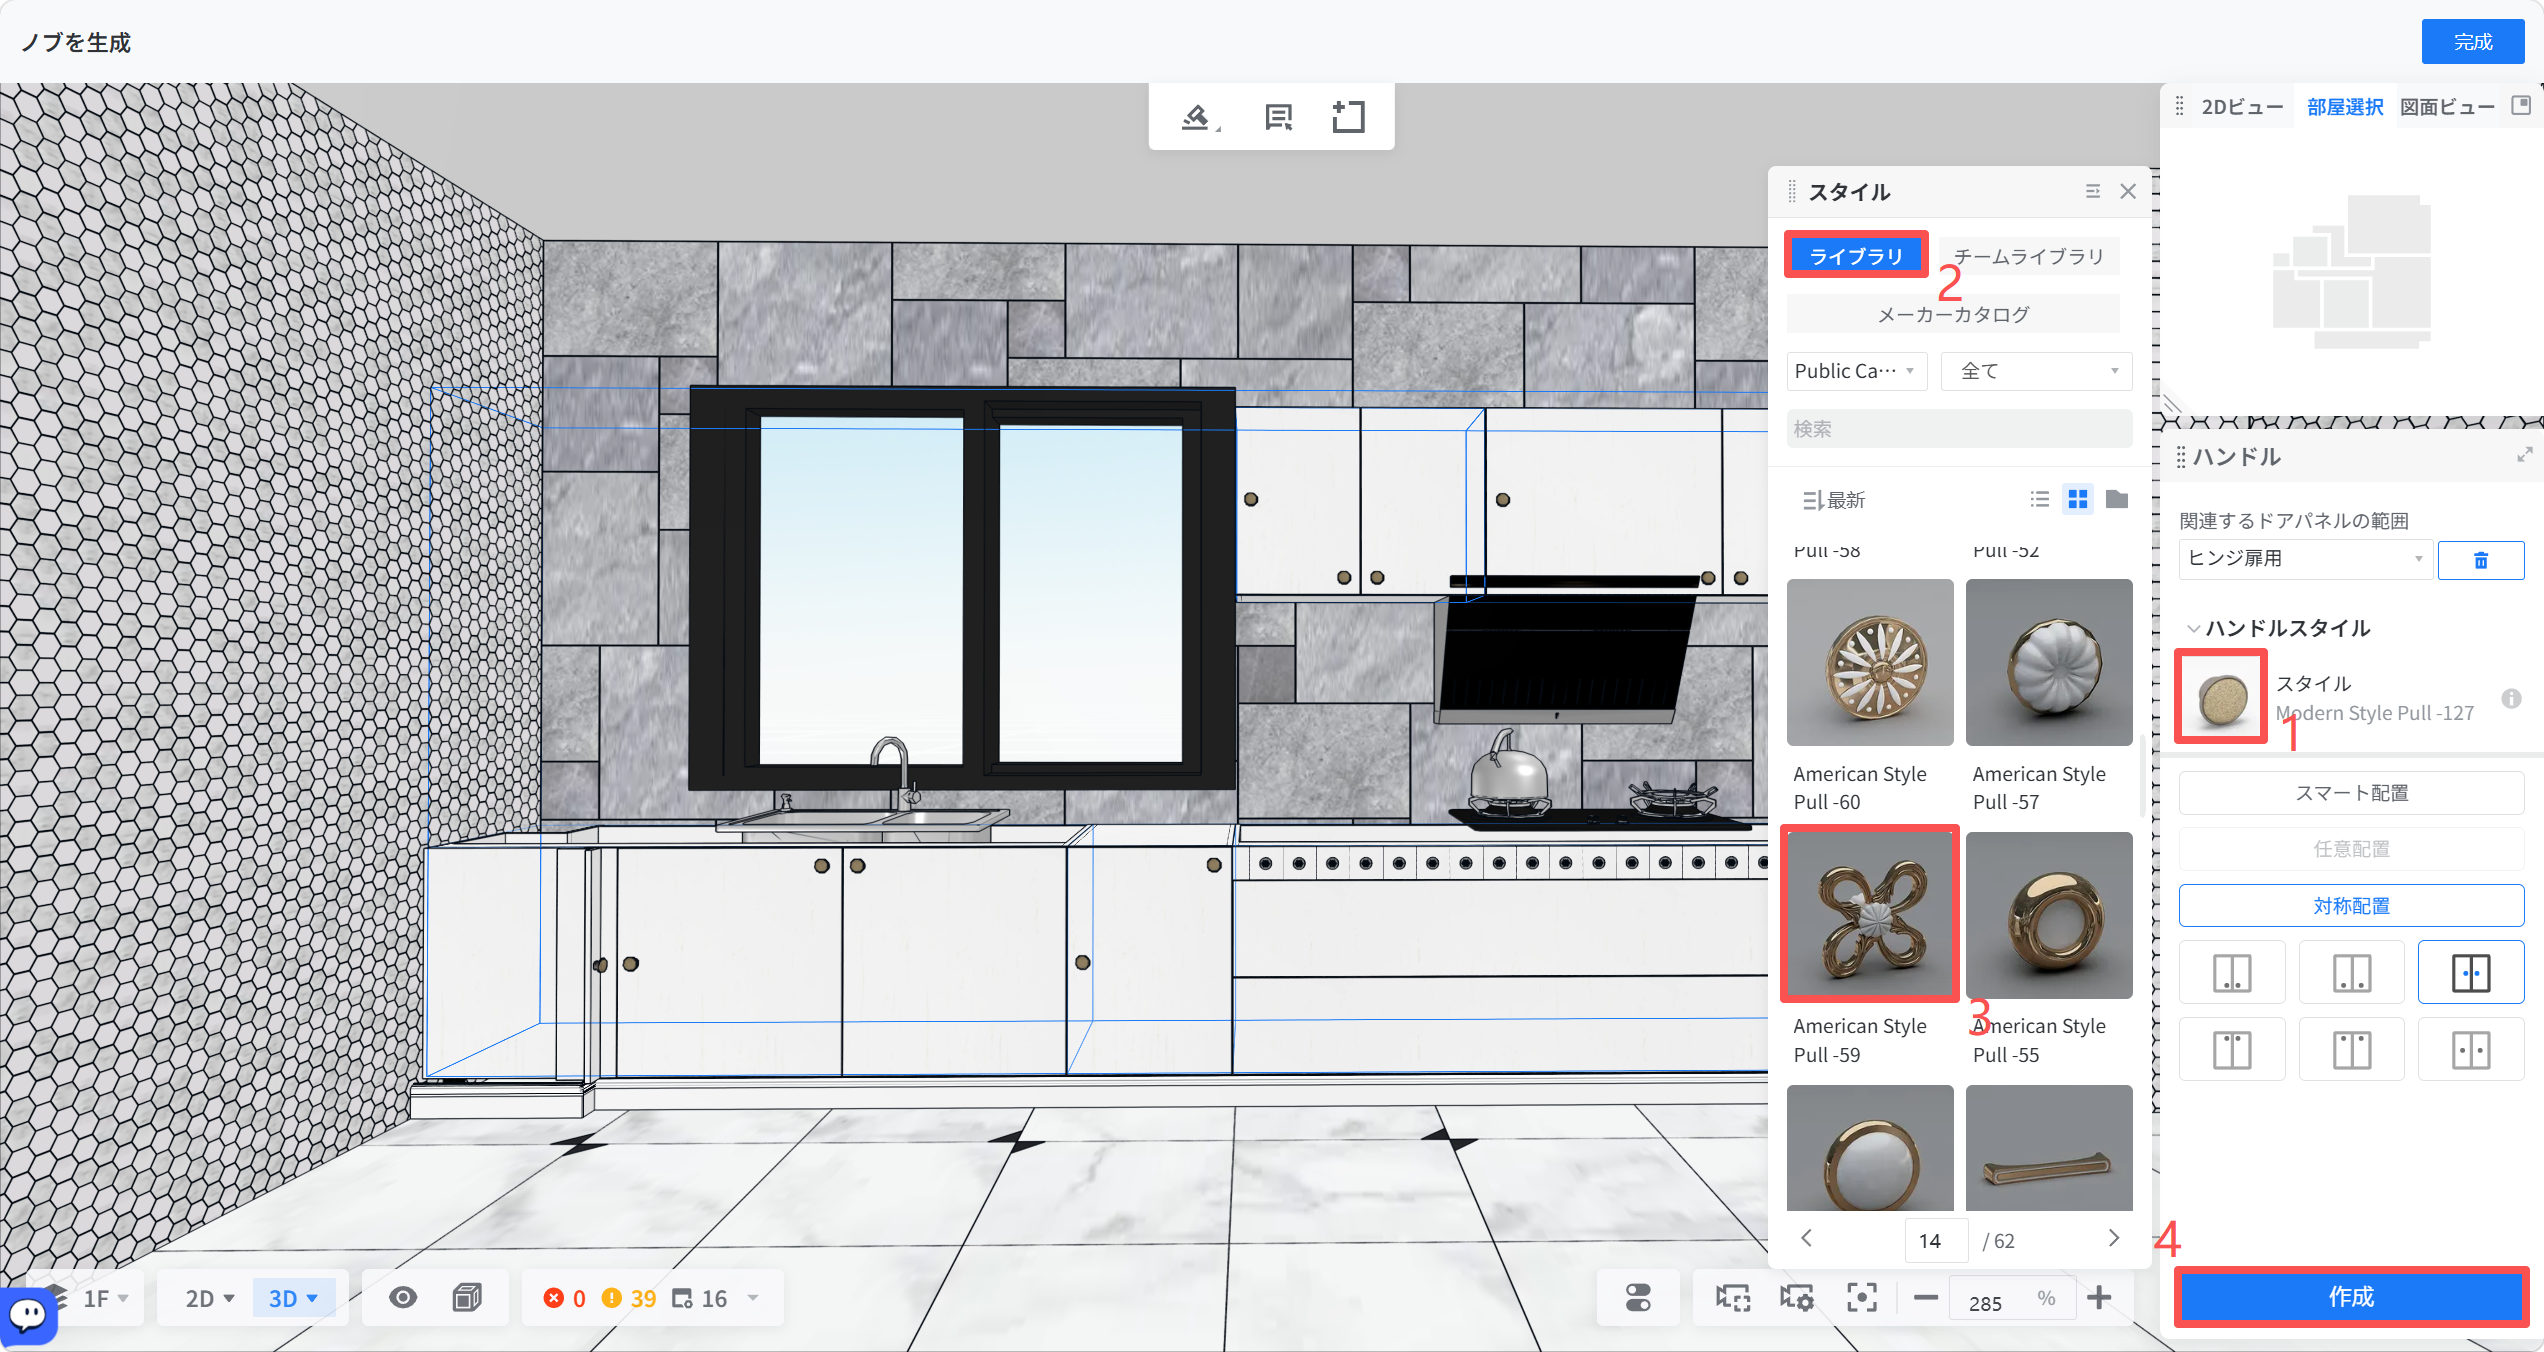Choose 対称配置 placement
The width and height of the screenshot is (2544, 1352).
click(2351, 905)
